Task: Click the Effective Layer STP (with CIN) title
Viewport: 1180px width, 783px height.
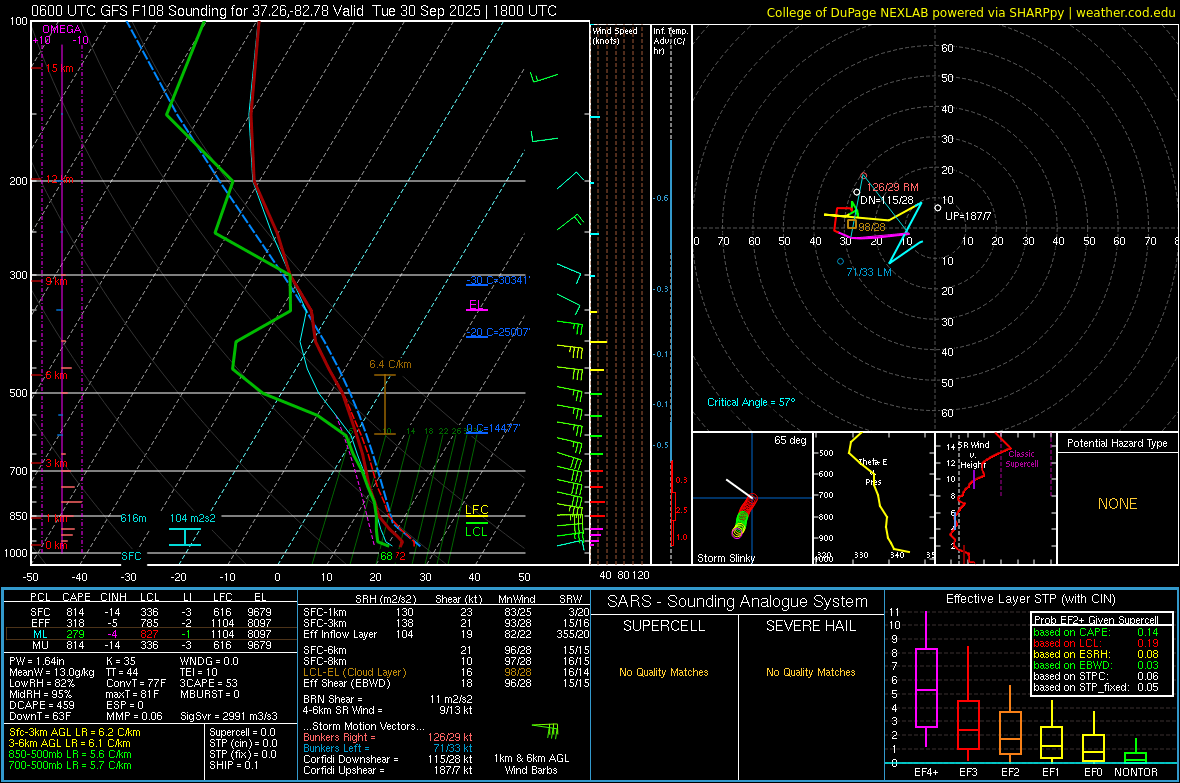Action: 1030,599
